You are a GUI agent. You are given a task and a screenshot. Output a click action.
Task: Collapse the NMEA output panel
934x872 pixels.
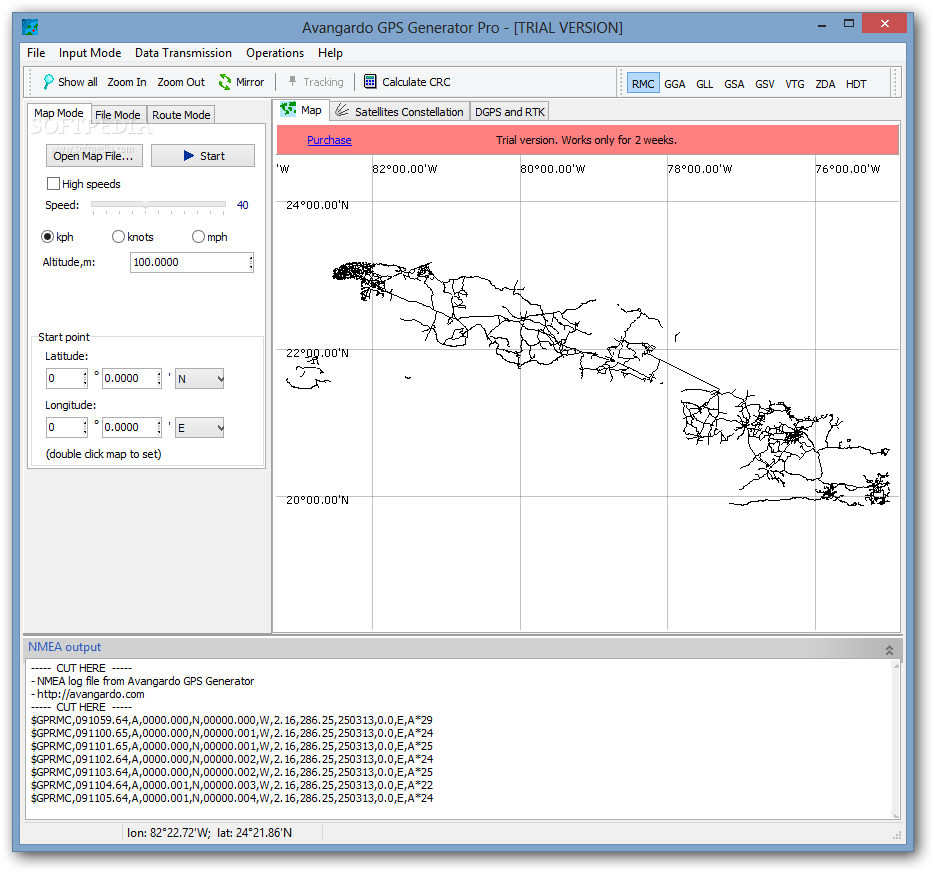coord(889,650)
